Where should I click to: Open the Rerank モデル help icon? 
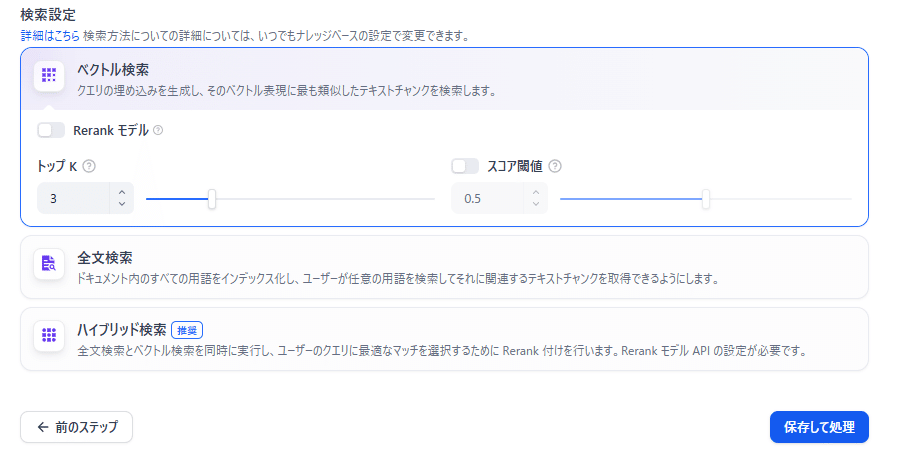(x=158, y=131)
